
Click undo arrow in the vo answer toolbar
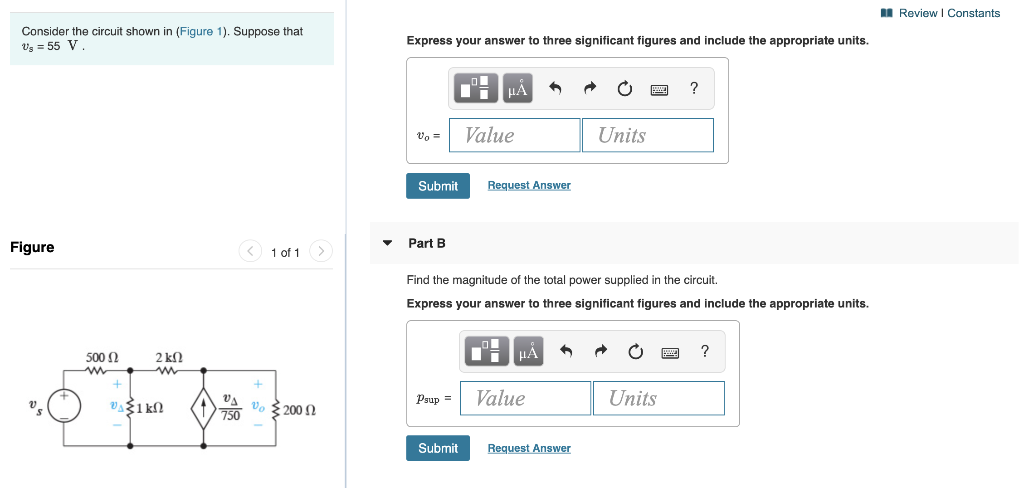point(555,88)
